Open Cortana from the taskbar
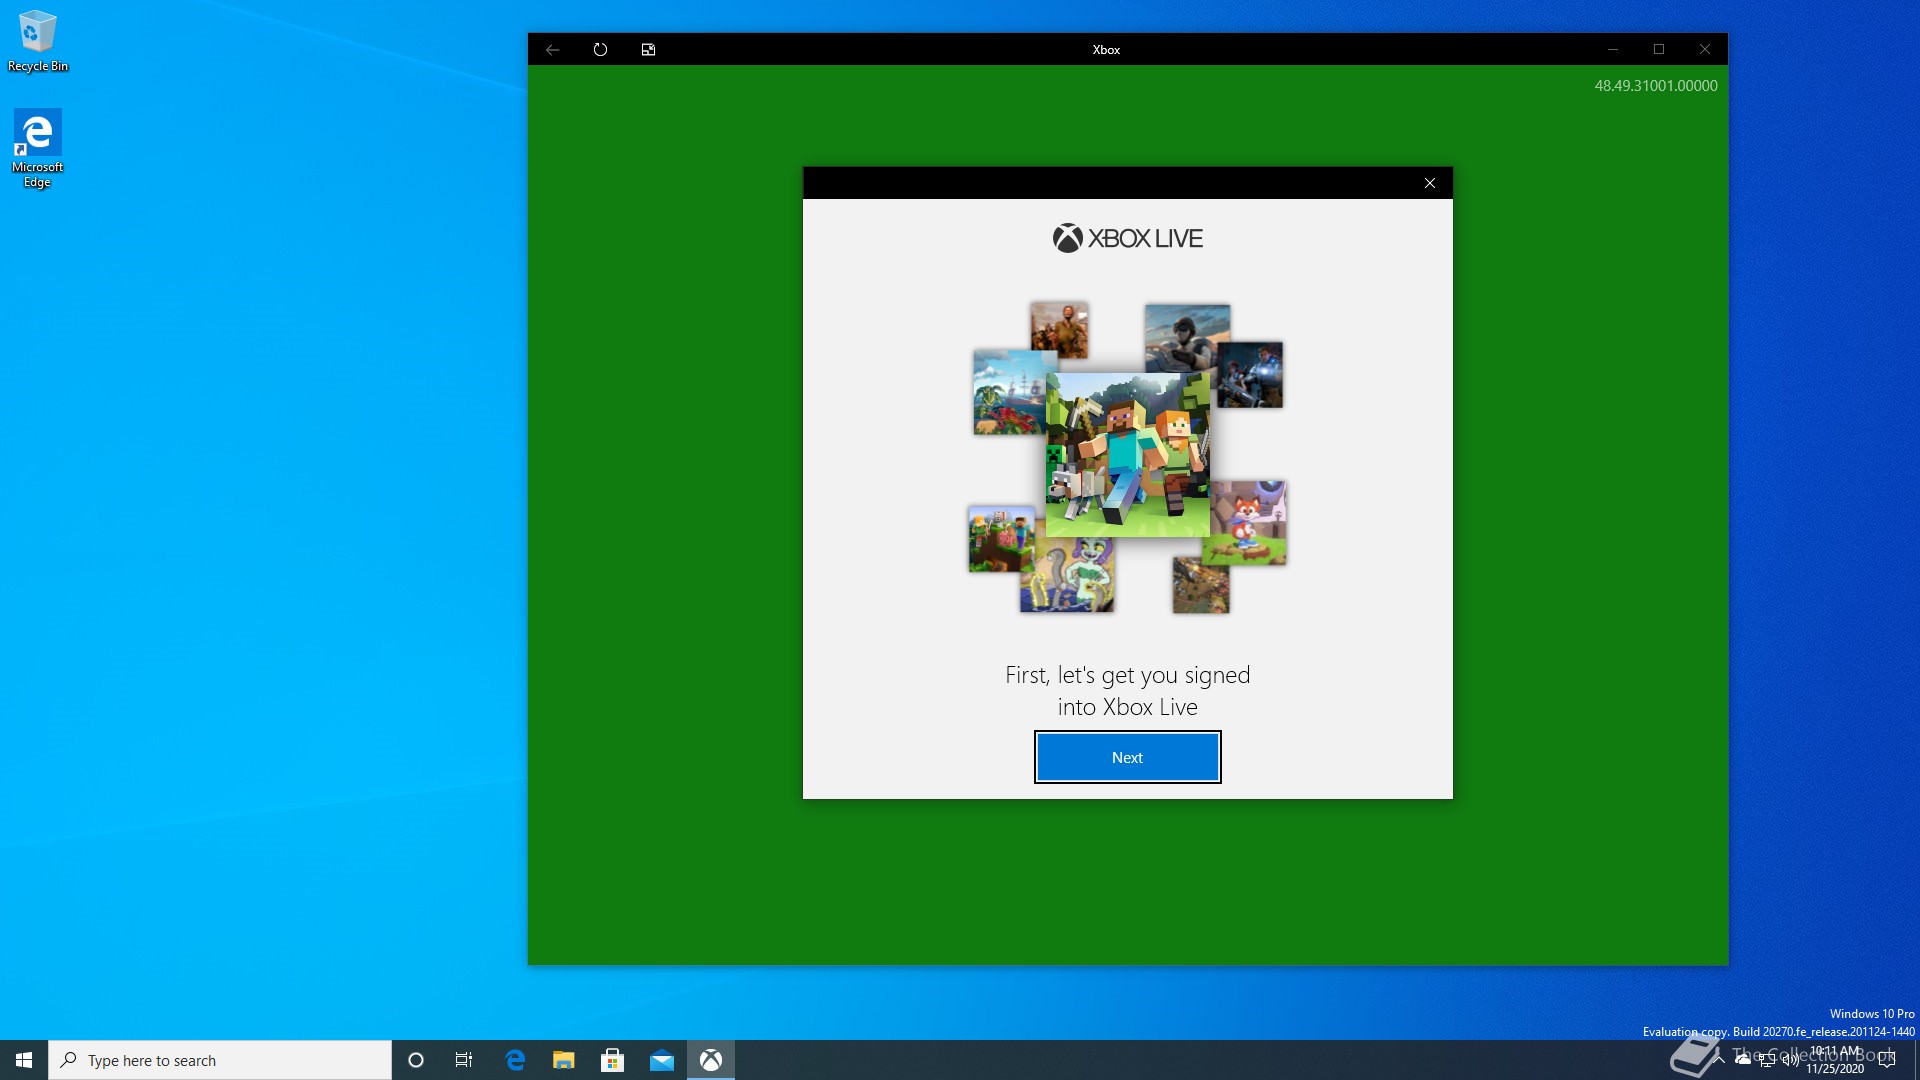 point(416,1060)
